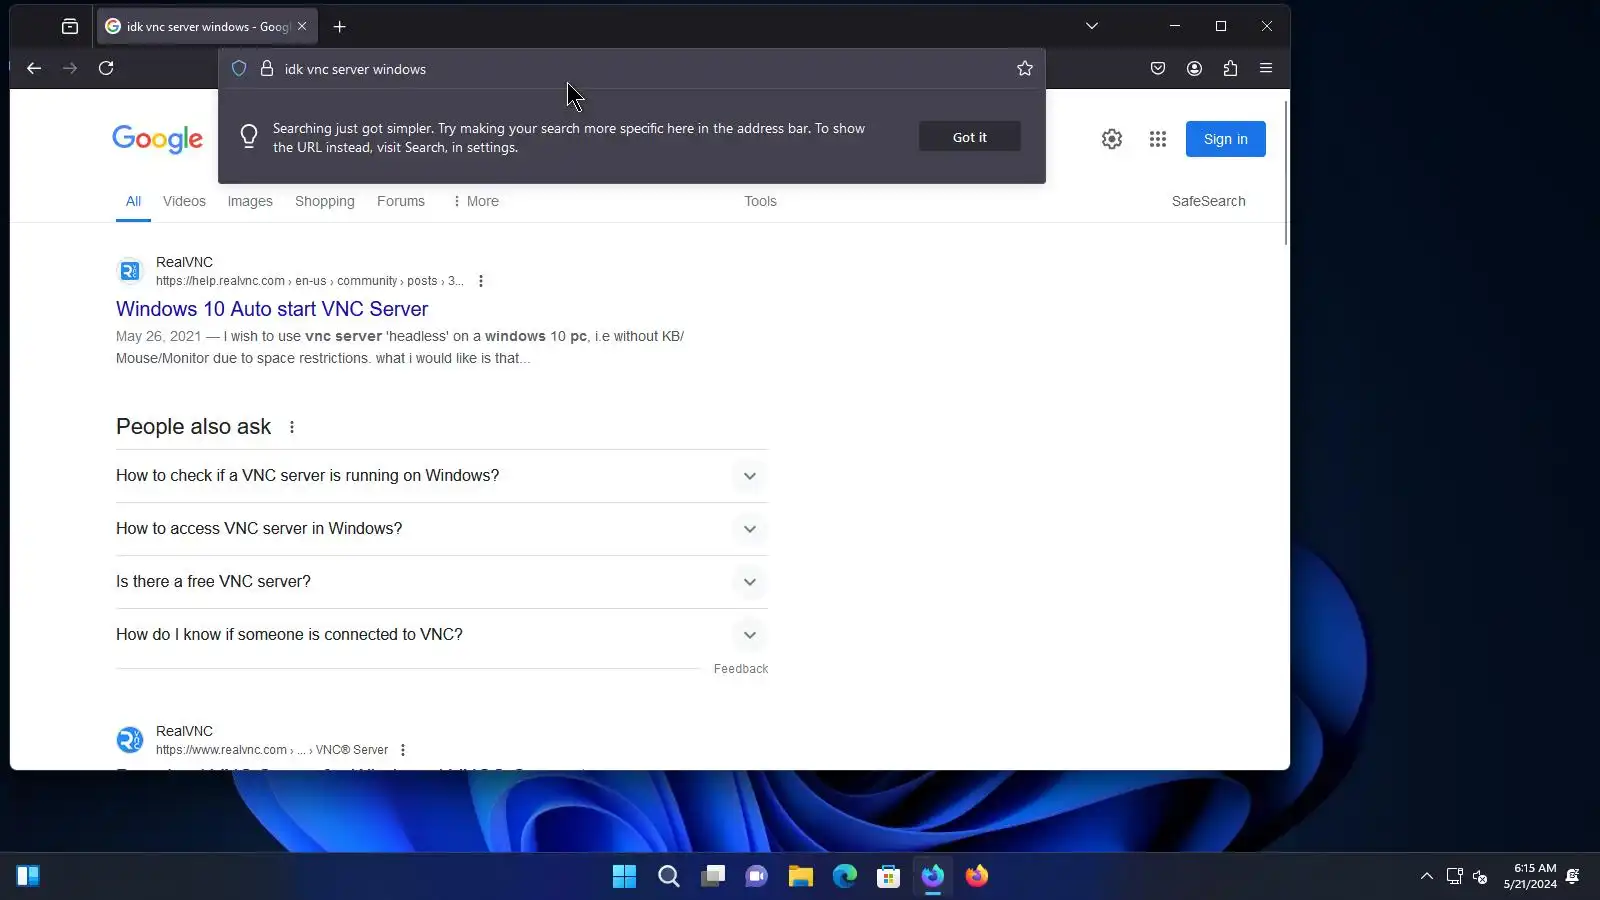Switch to the Videos tab
This screenshot has height=900, width=1600.
pos(184,201)
